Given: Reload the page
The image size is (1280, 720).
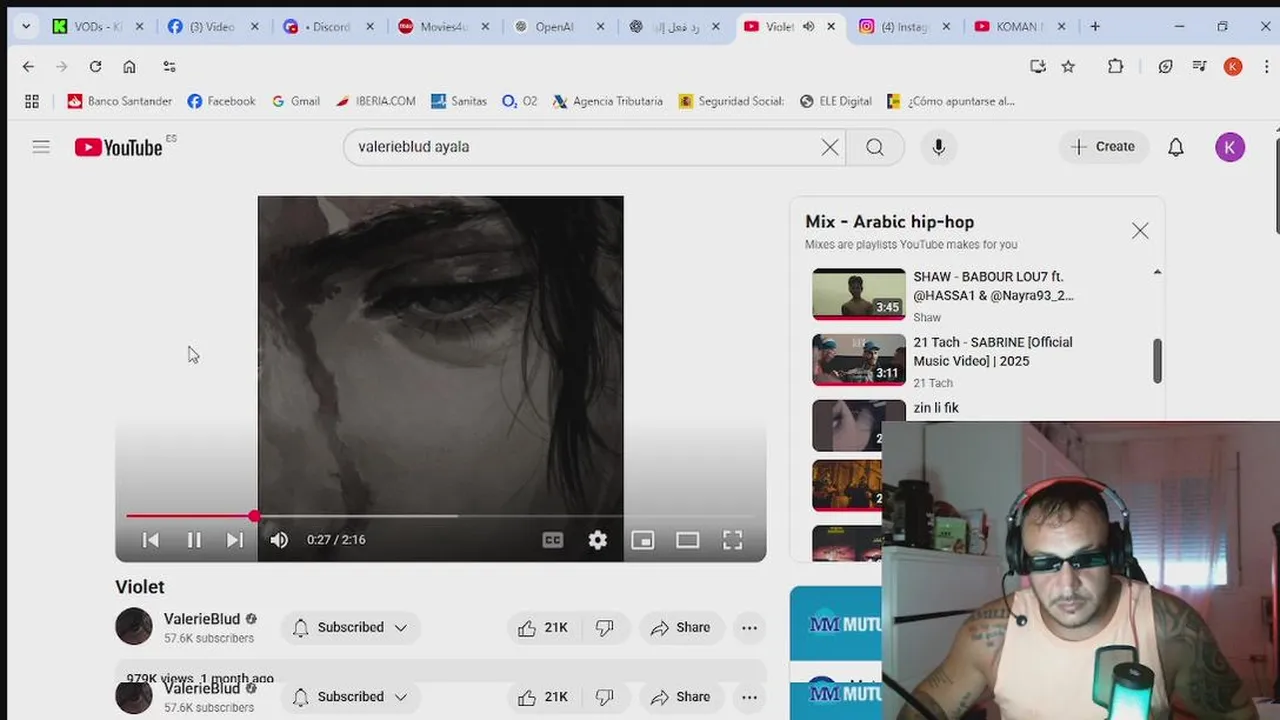Looking at the screenshot, I should pos(95,66).
